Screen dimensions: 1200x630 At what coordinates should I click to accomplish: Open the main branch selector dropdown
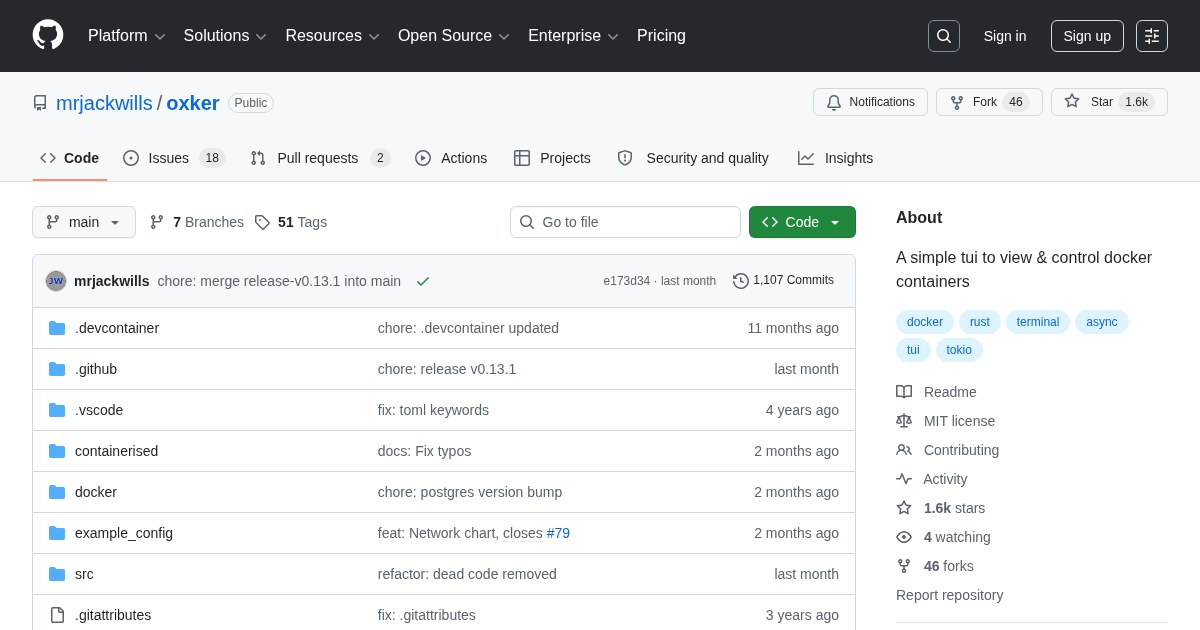[84, 222]
